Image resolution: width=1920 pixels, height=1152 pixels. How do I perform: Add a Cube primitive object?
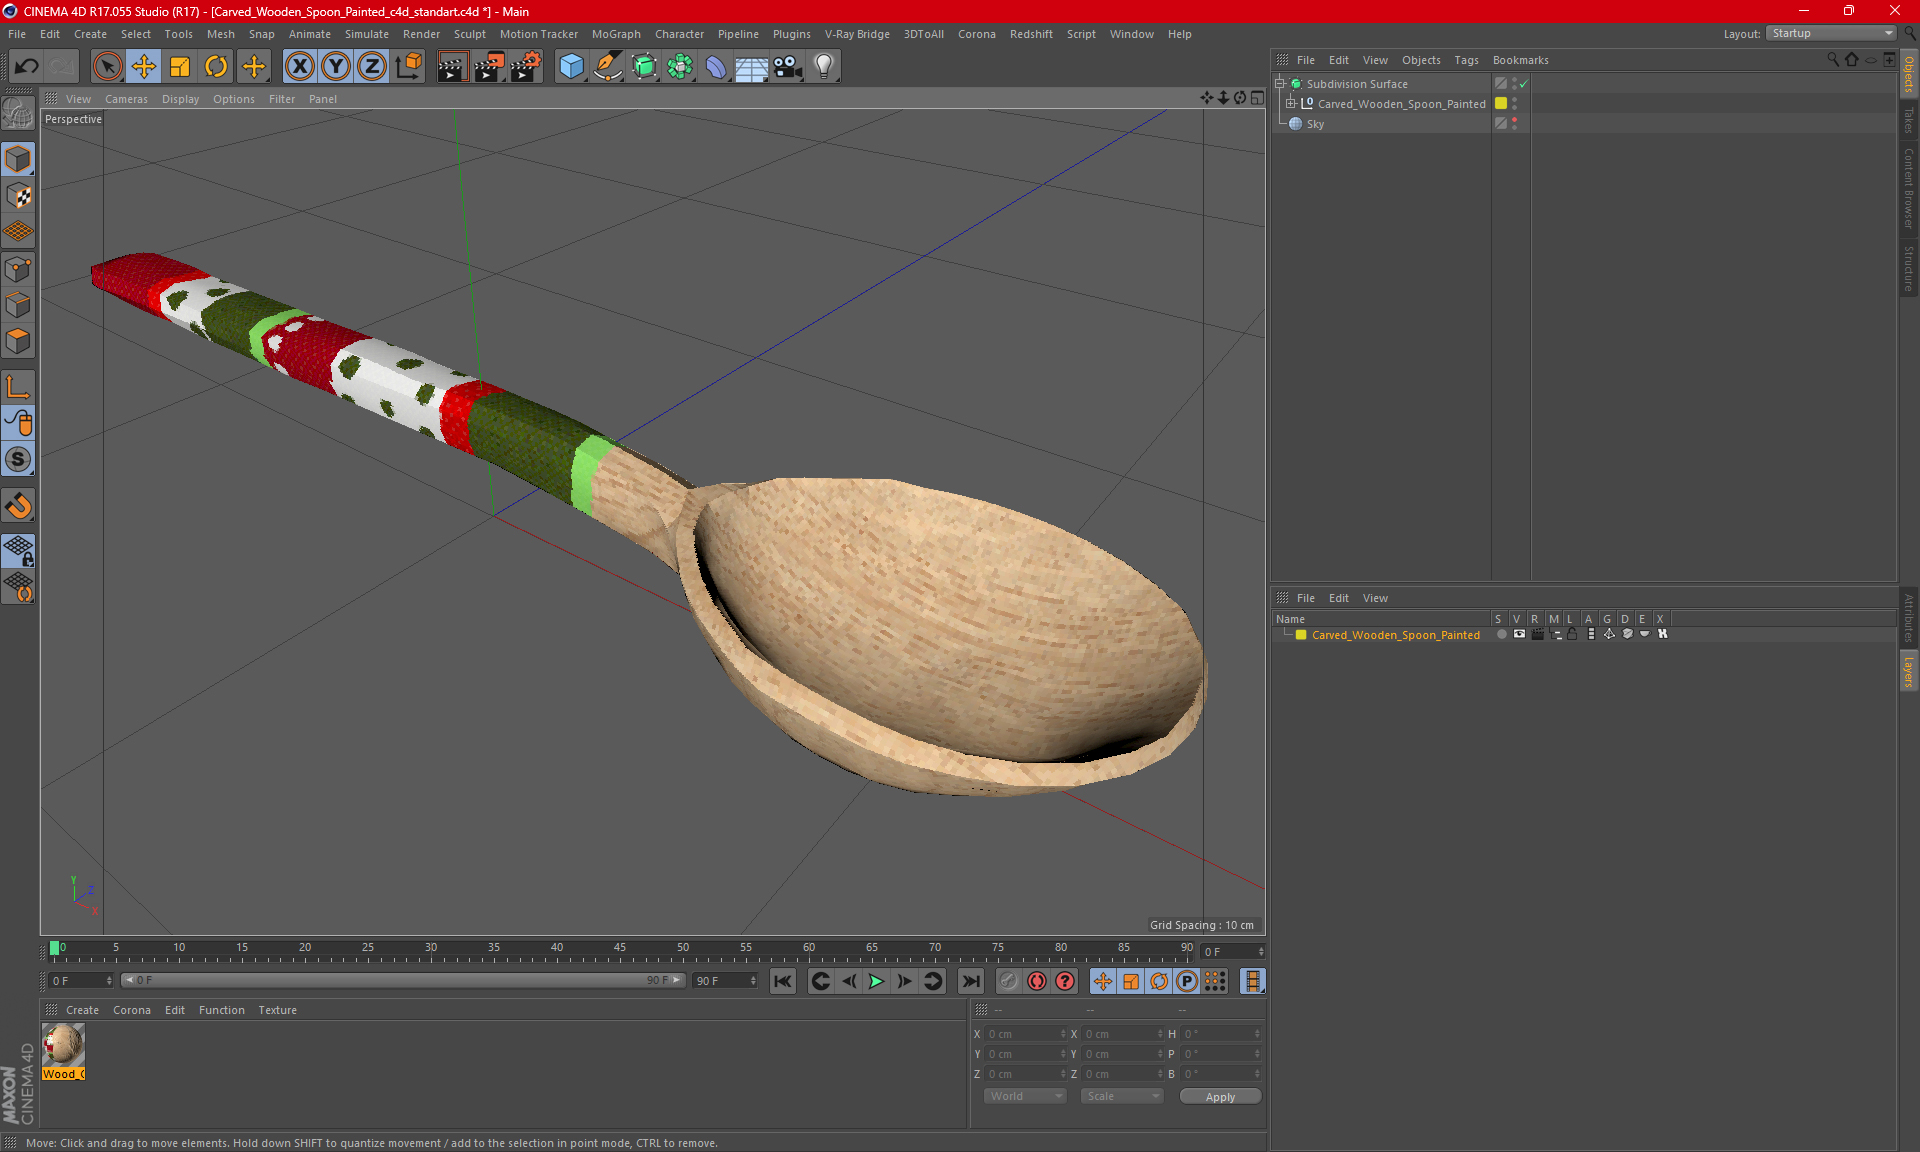571,67
